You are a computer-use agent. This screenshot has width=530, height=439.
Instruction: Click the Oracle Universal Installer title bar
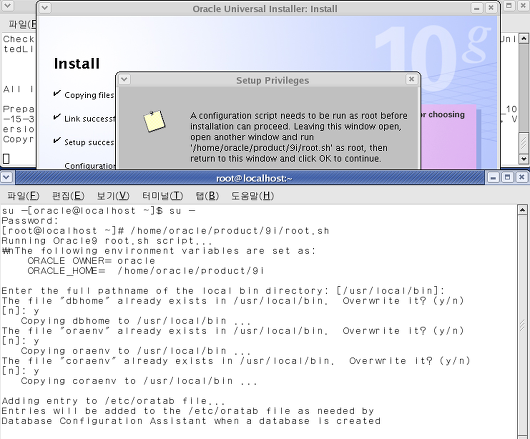265,8
